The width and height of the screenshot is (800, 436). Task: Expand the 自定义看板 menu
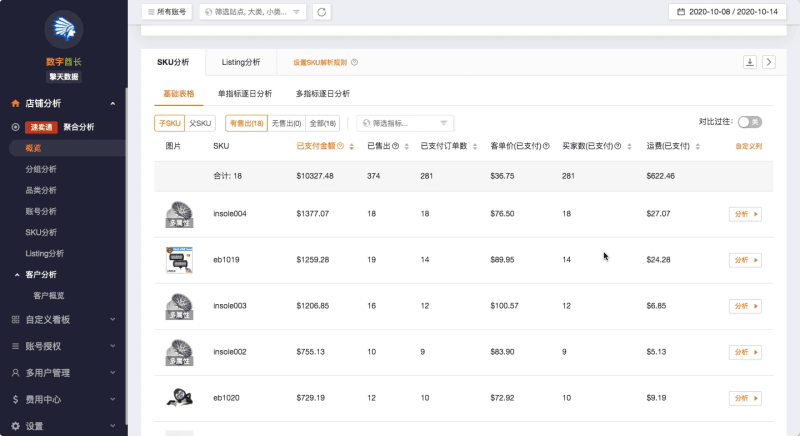pyautogui.click(x=112, y=320)
